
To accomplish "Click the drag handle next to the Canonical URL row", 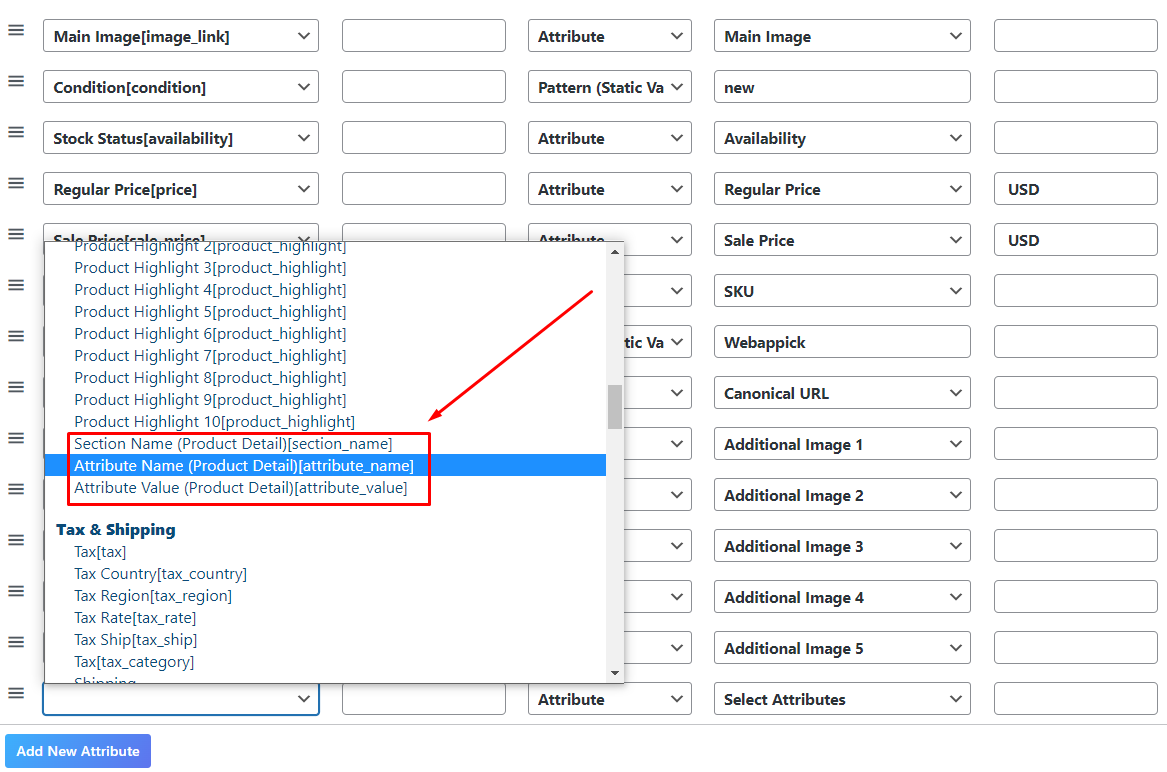I will (16, 386).
